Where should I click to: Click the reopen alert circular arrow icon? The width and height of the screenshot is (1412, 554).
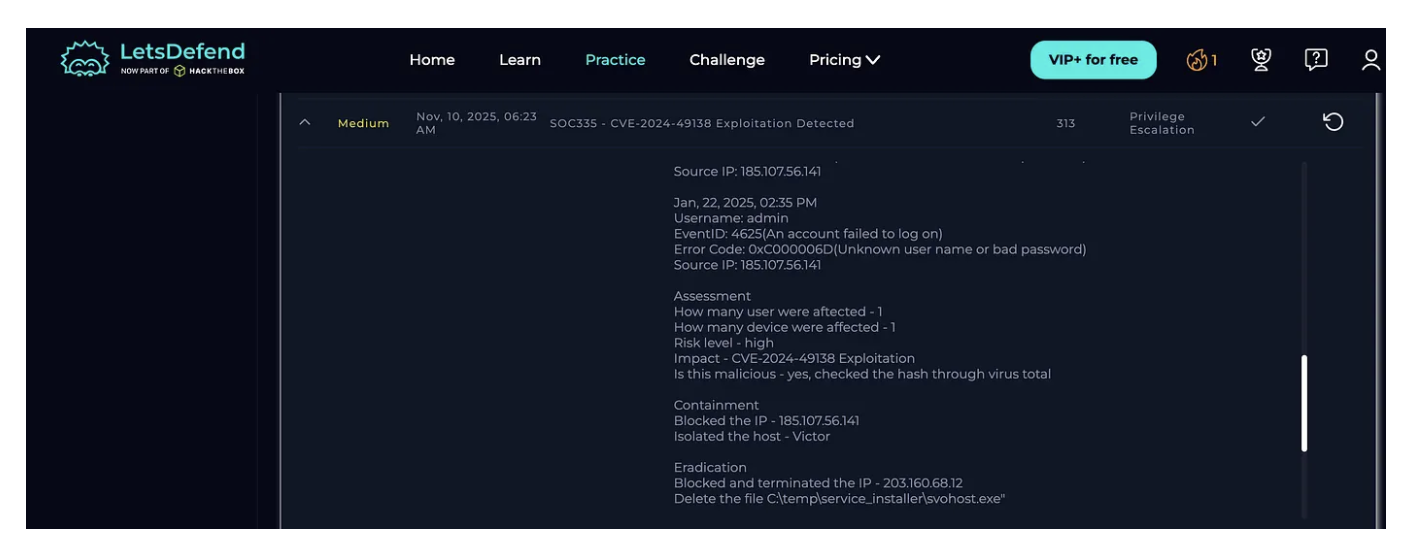click(x=1333, y=122)
